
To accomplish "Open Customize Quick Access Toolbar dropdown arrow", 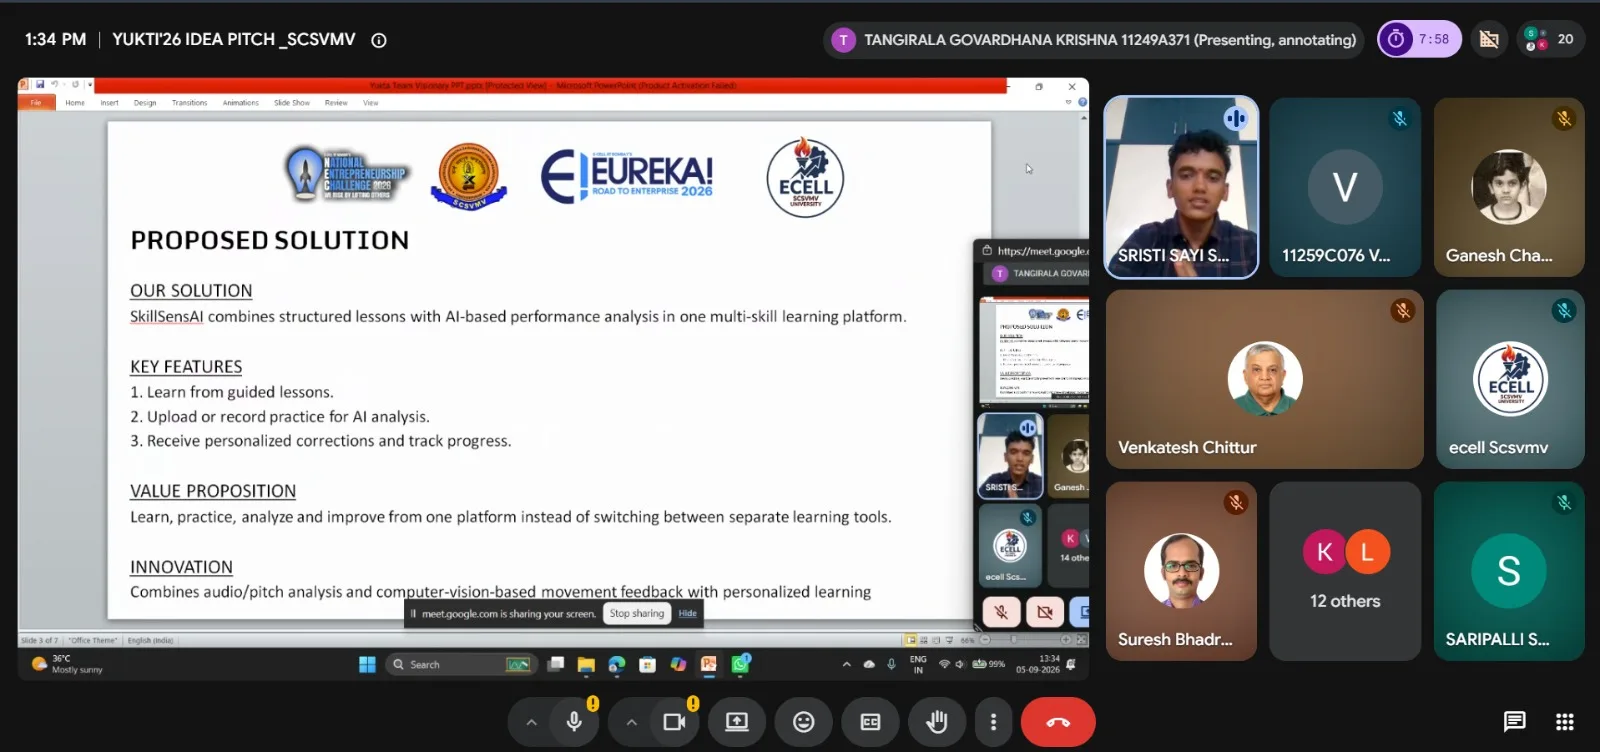I will (x=90, y=84).
